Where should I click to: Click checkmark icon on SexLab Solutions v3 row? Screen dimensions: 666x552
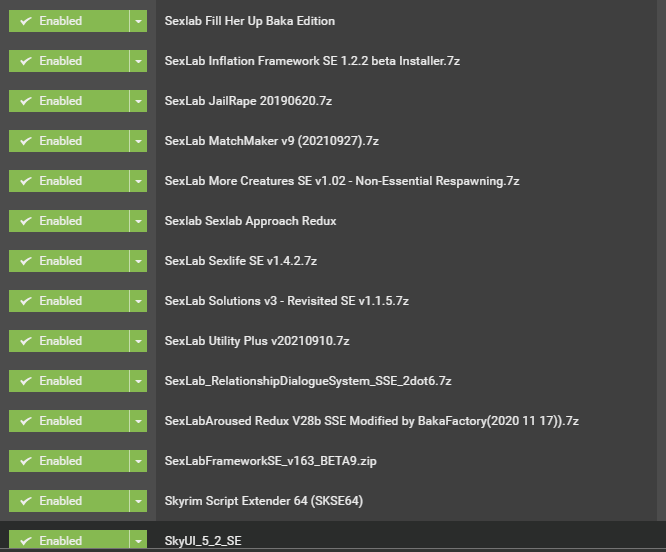tap(26, 301)
